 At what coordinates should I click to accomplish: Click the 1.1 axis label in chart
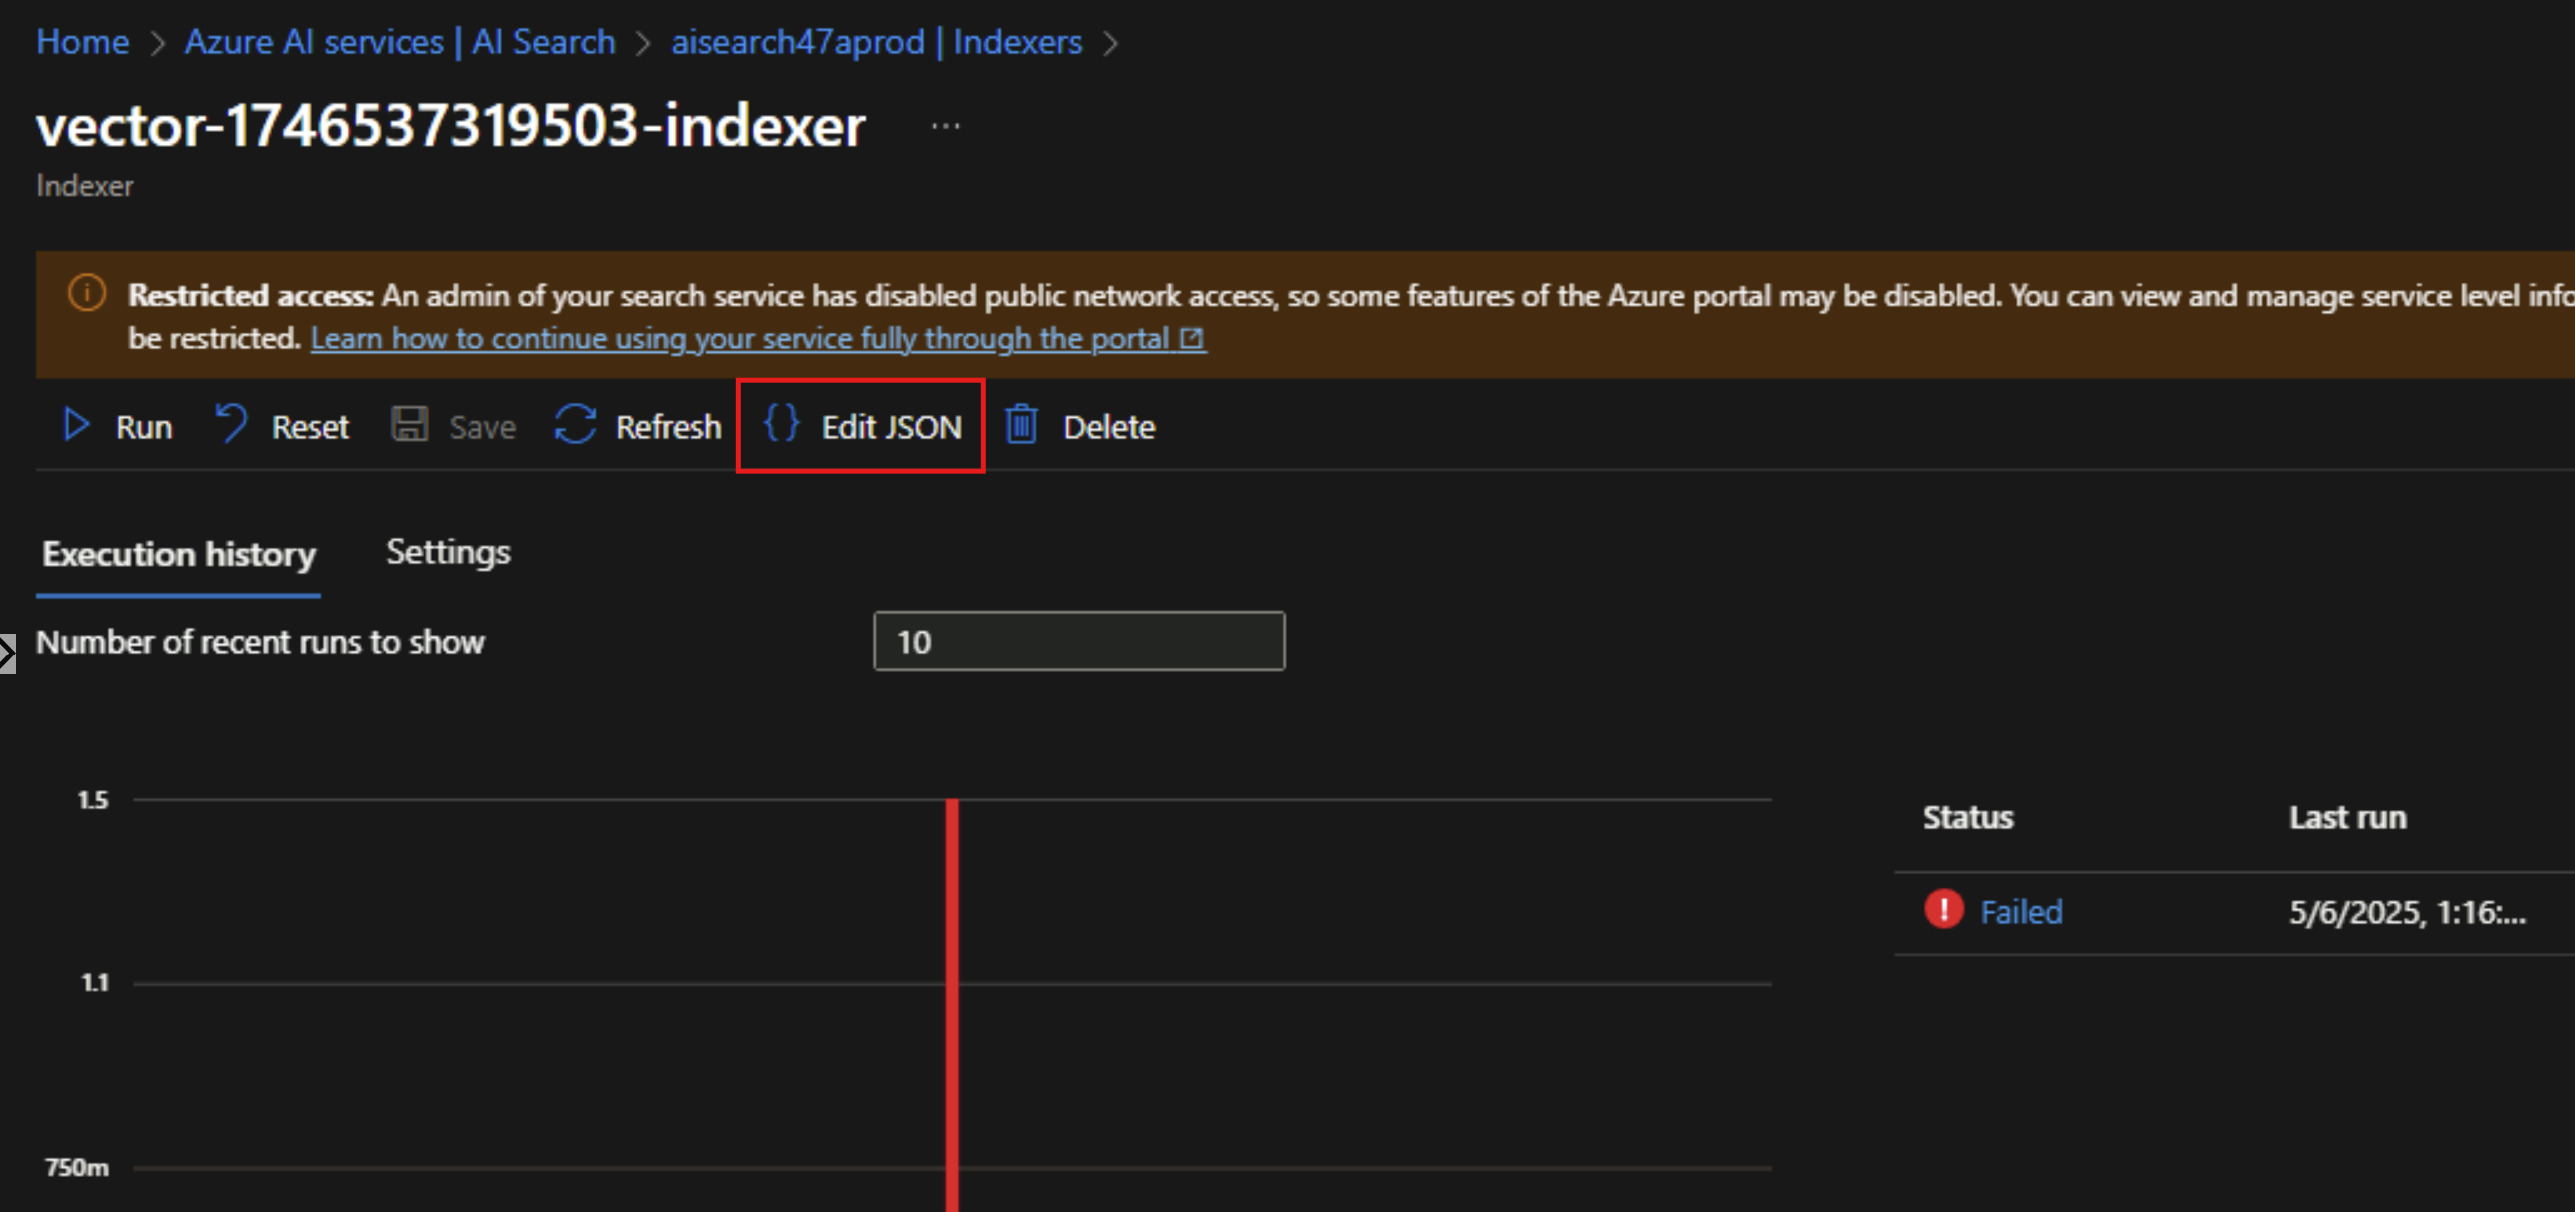[94, 983]
